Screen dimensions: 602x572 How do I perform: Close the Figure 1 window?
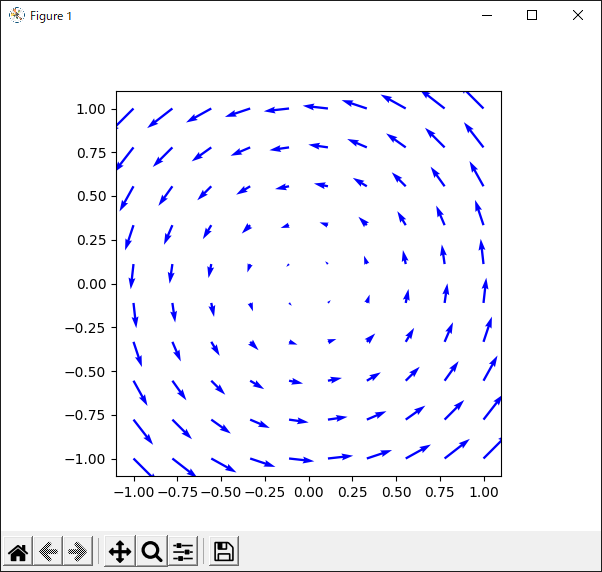click(x=577, y=15)
